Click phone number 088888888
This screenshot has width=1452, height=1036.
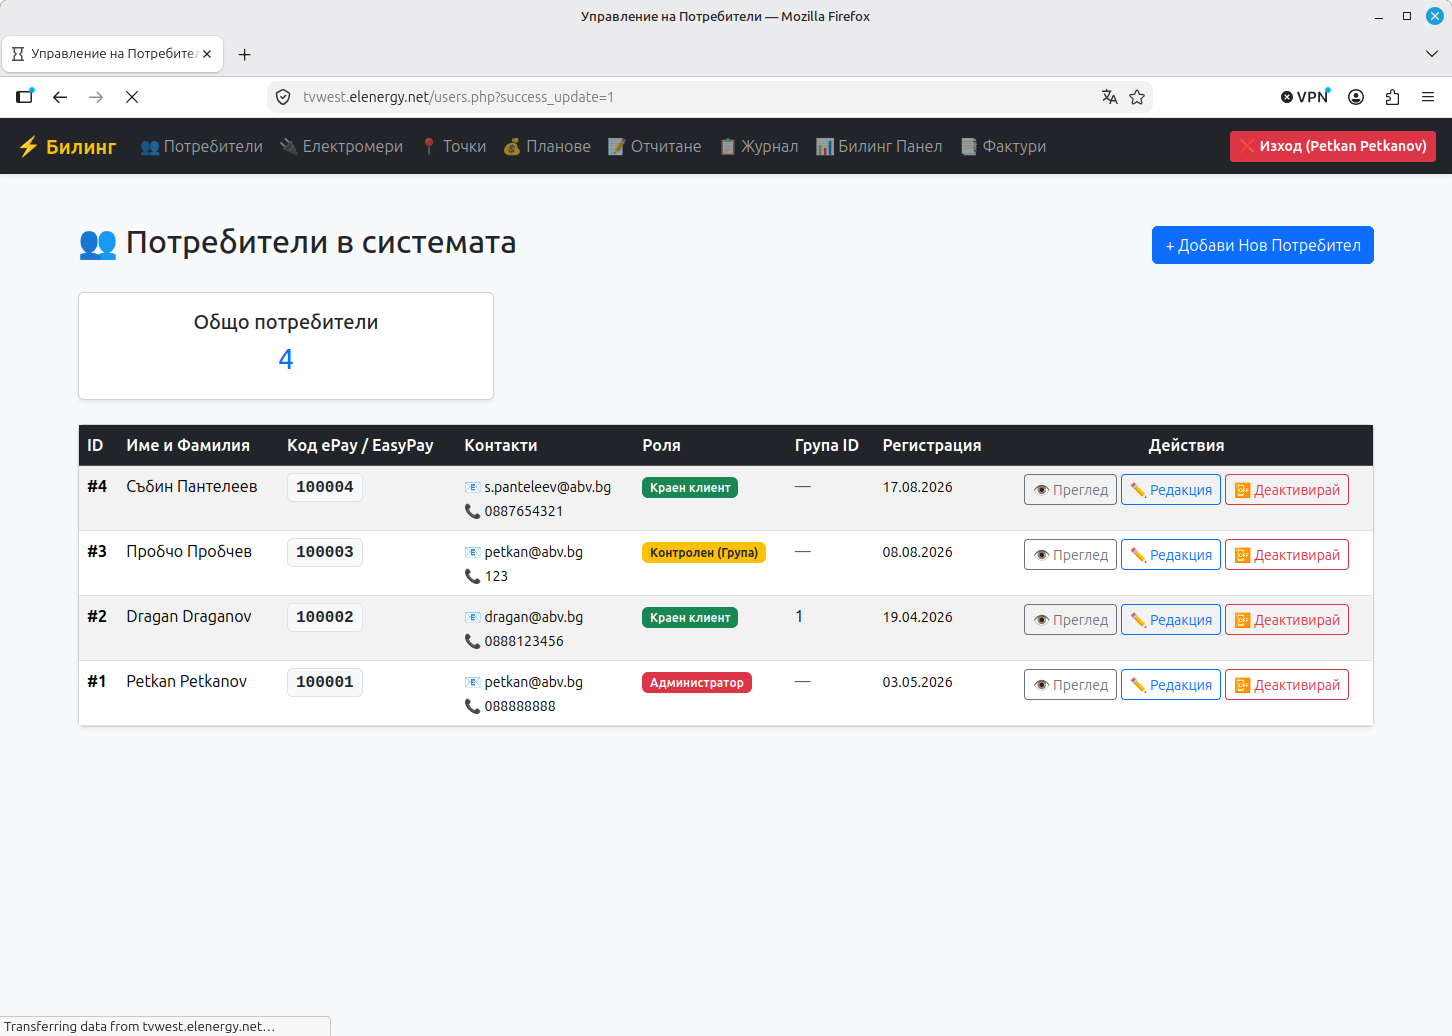click(x=520, y=706)
